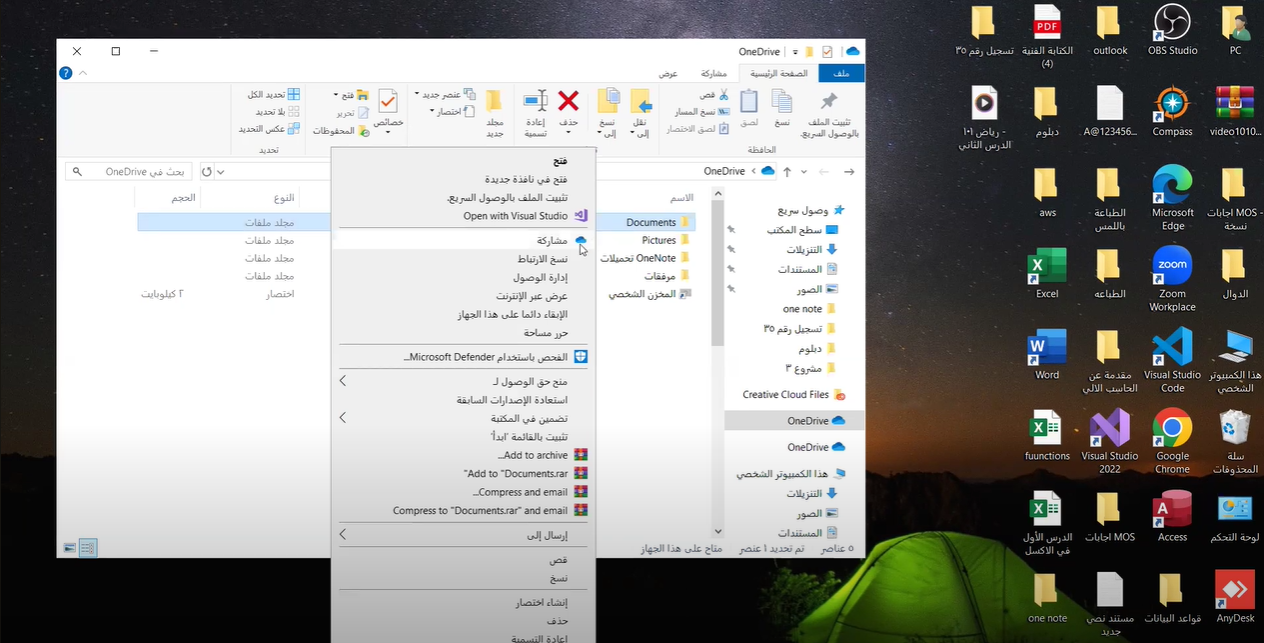Expand the address bar history dropdown
1264x643 pixels.
(x=220, y=172)
